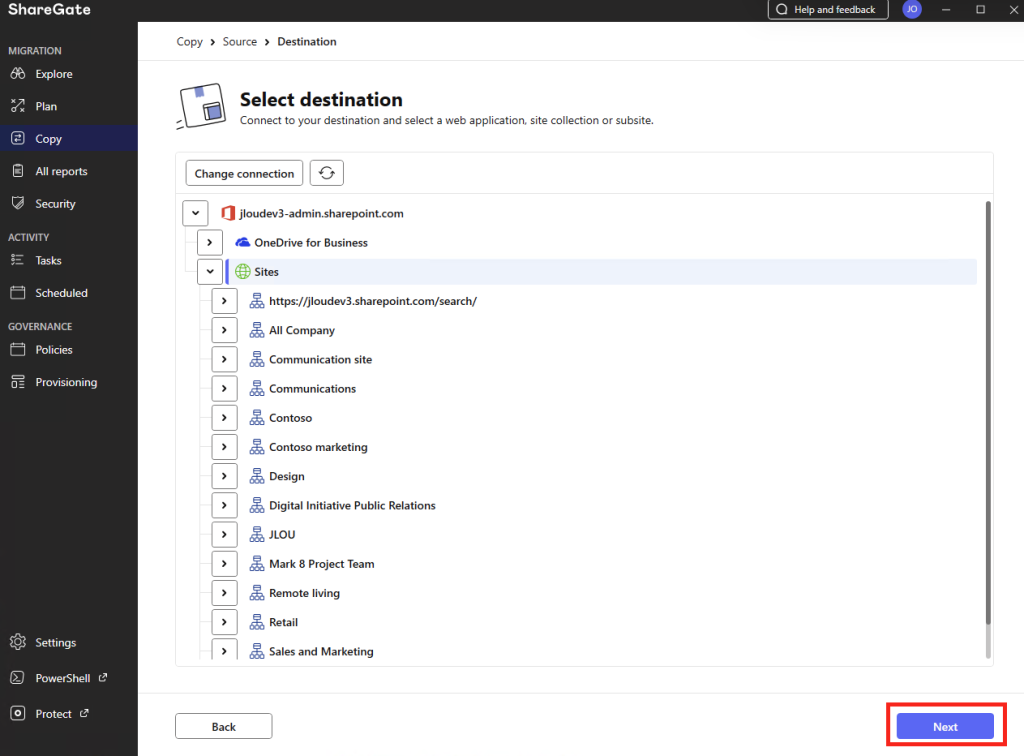Select the Design site label
The width and height of the screenshot is (1024, 756).
(287, 476)
